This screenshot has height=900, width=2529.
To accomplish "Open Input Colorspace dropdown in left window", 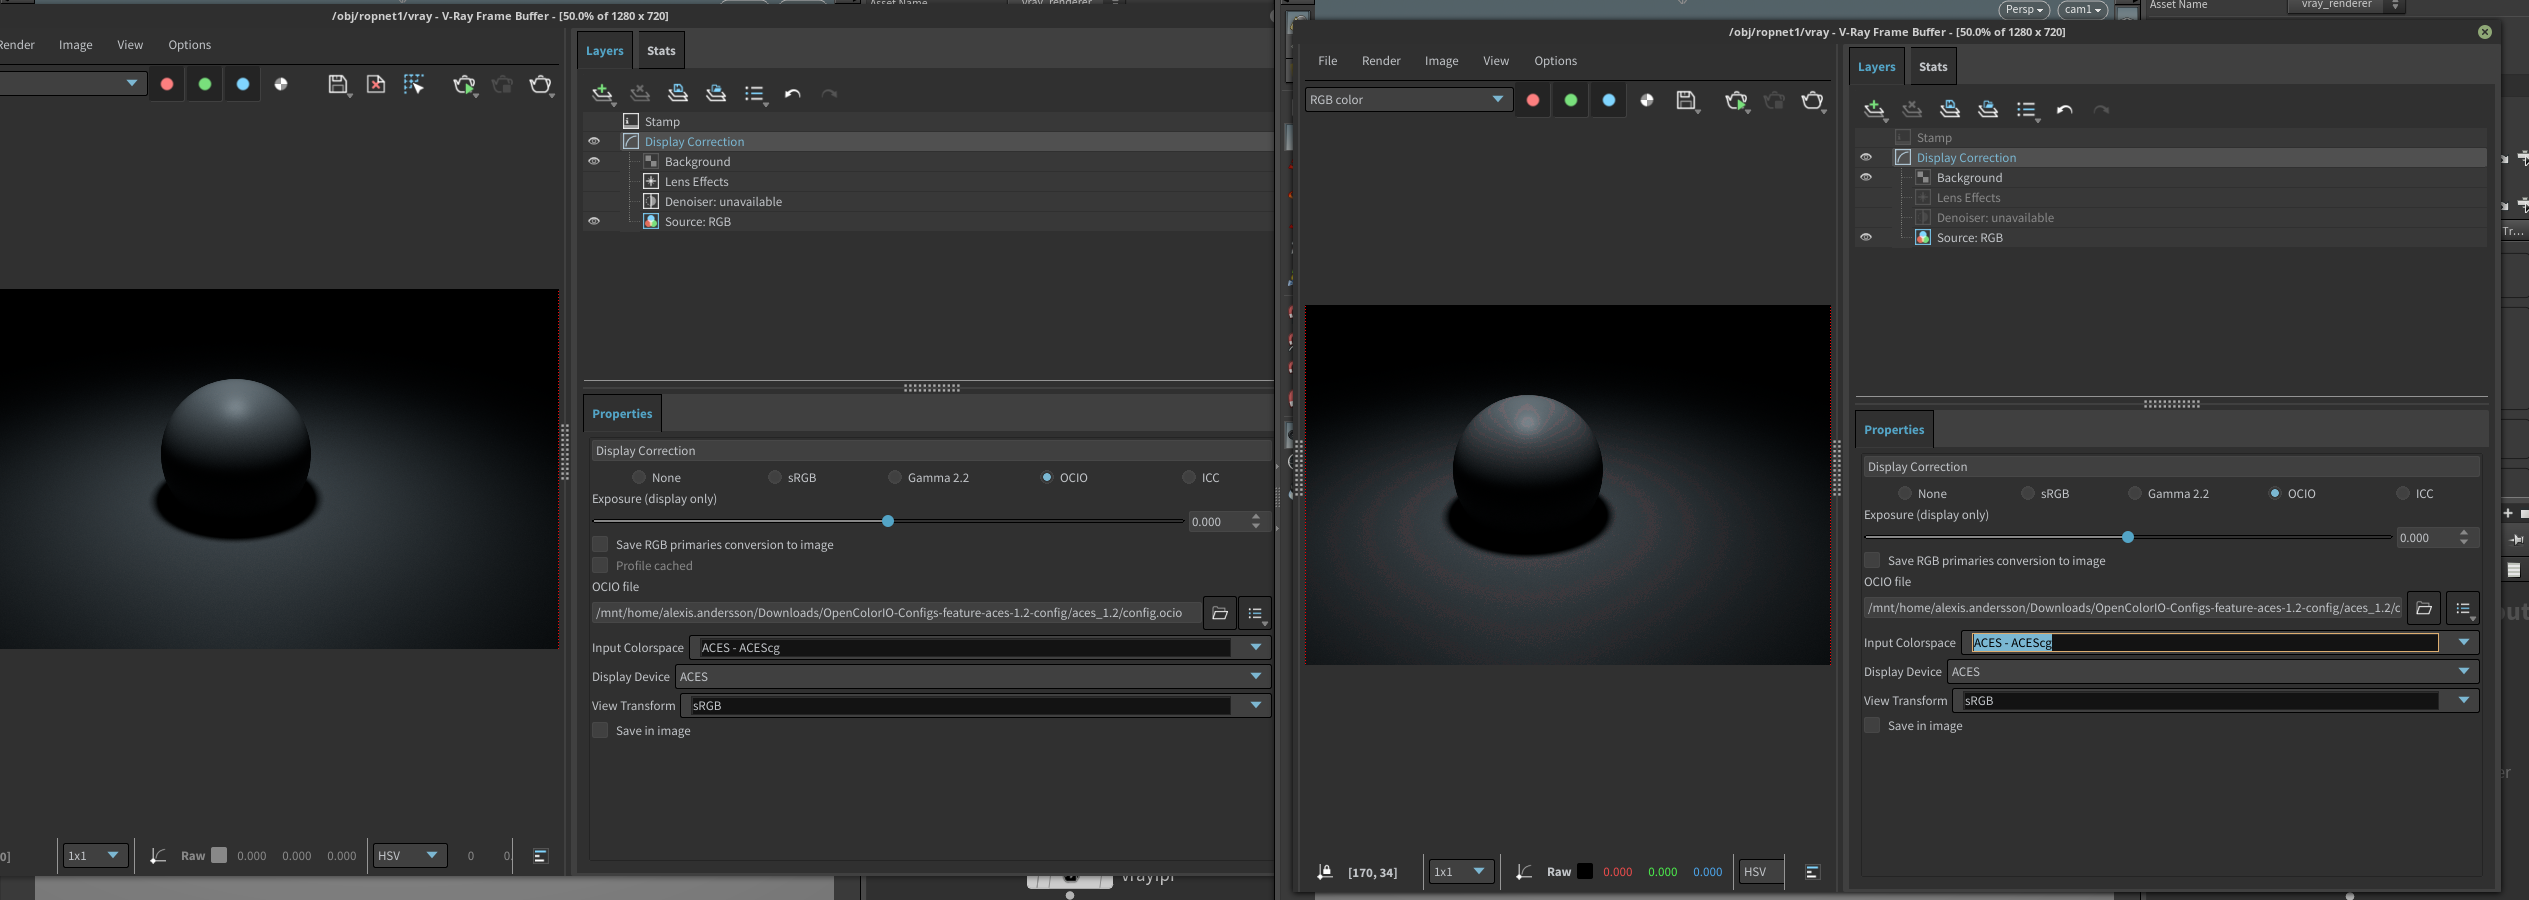I will [1256, 647].
